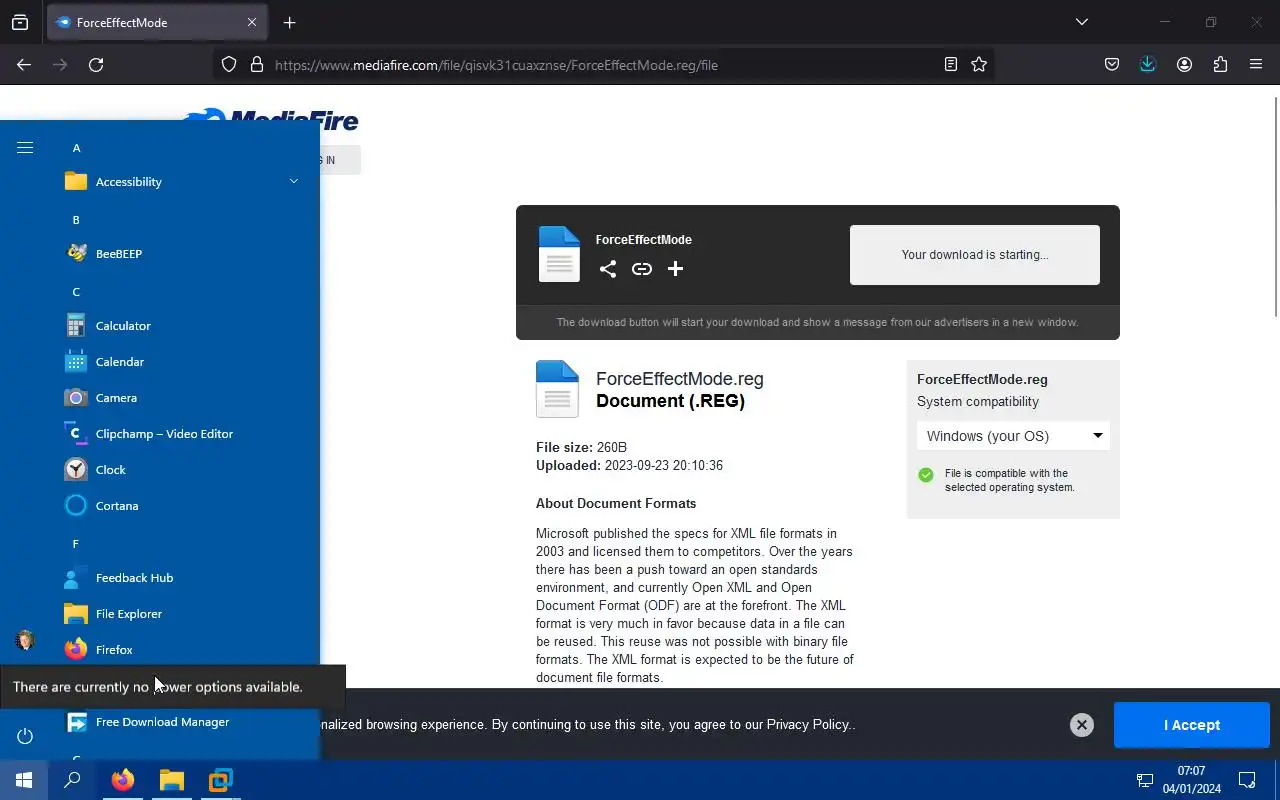
Task: Open Feedback Hub
Action: 184,578
